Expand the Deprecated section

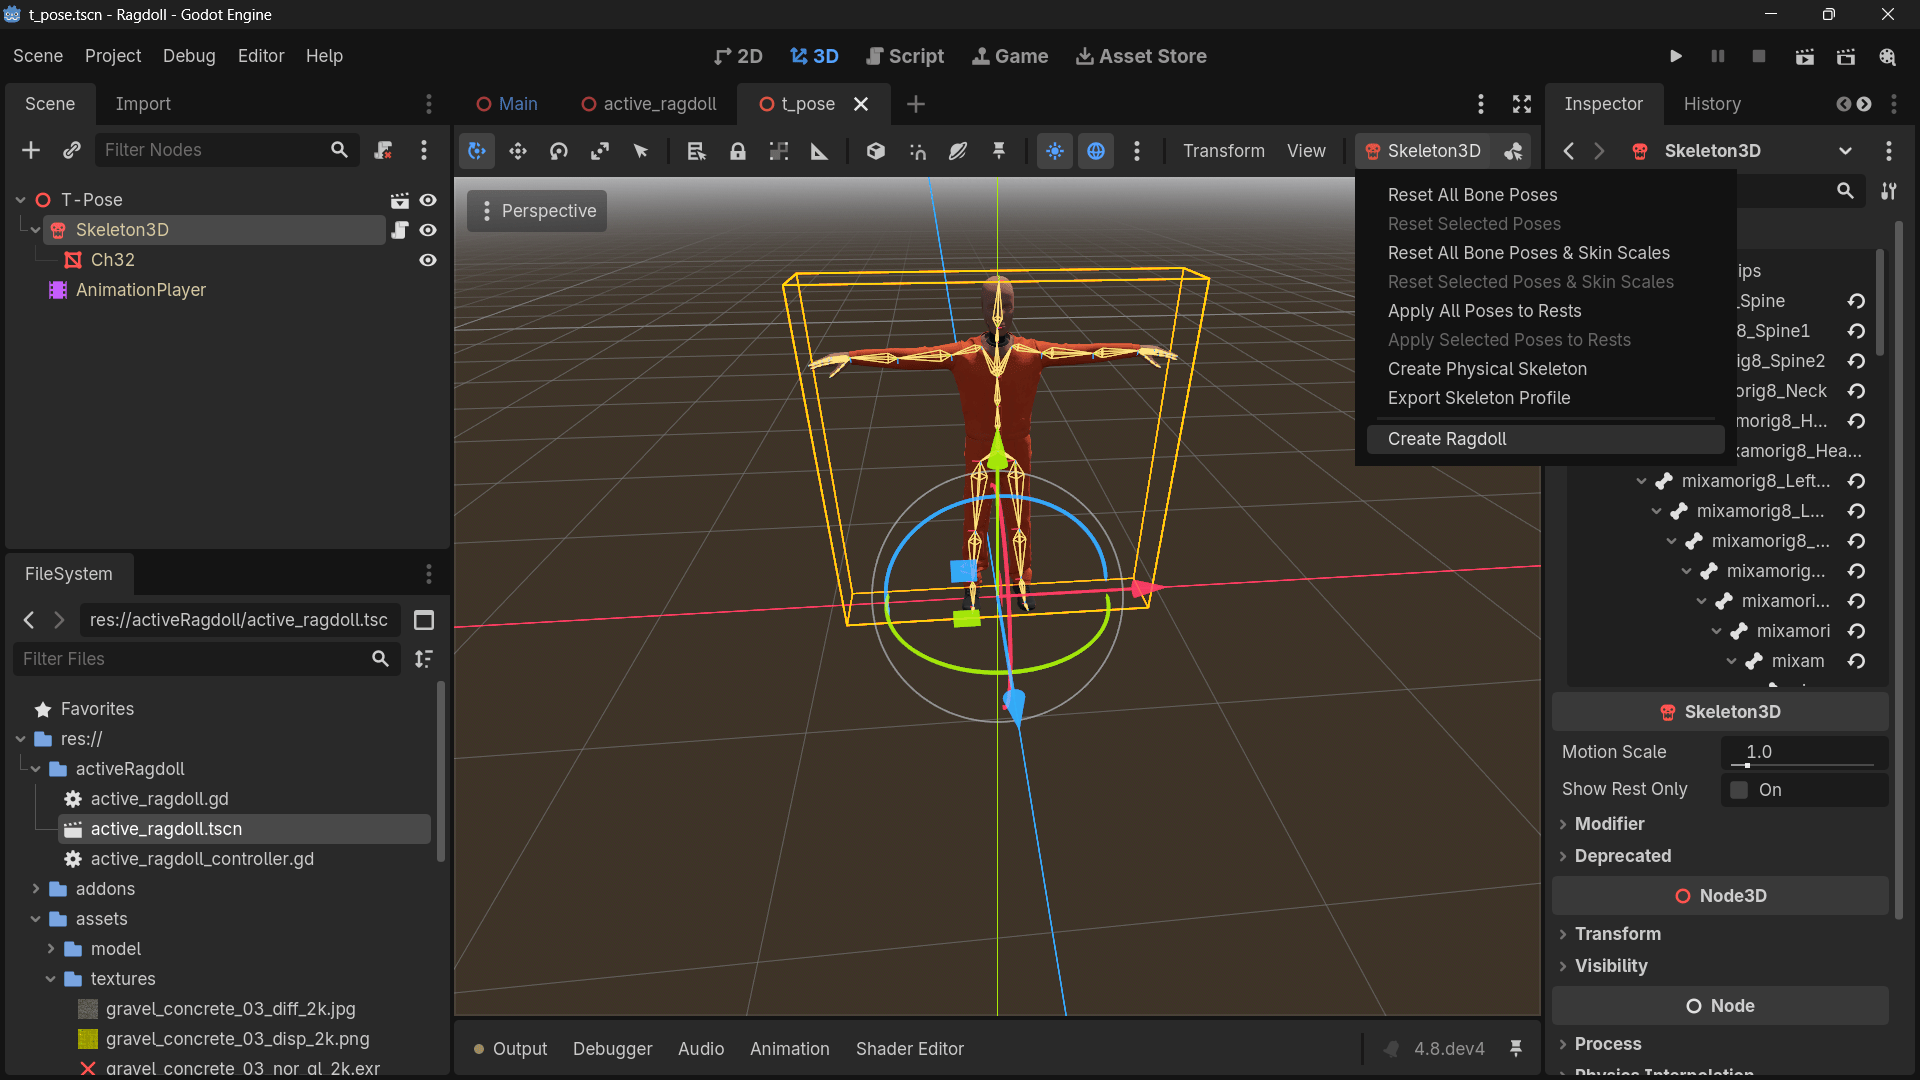[x=1622, y=856]
